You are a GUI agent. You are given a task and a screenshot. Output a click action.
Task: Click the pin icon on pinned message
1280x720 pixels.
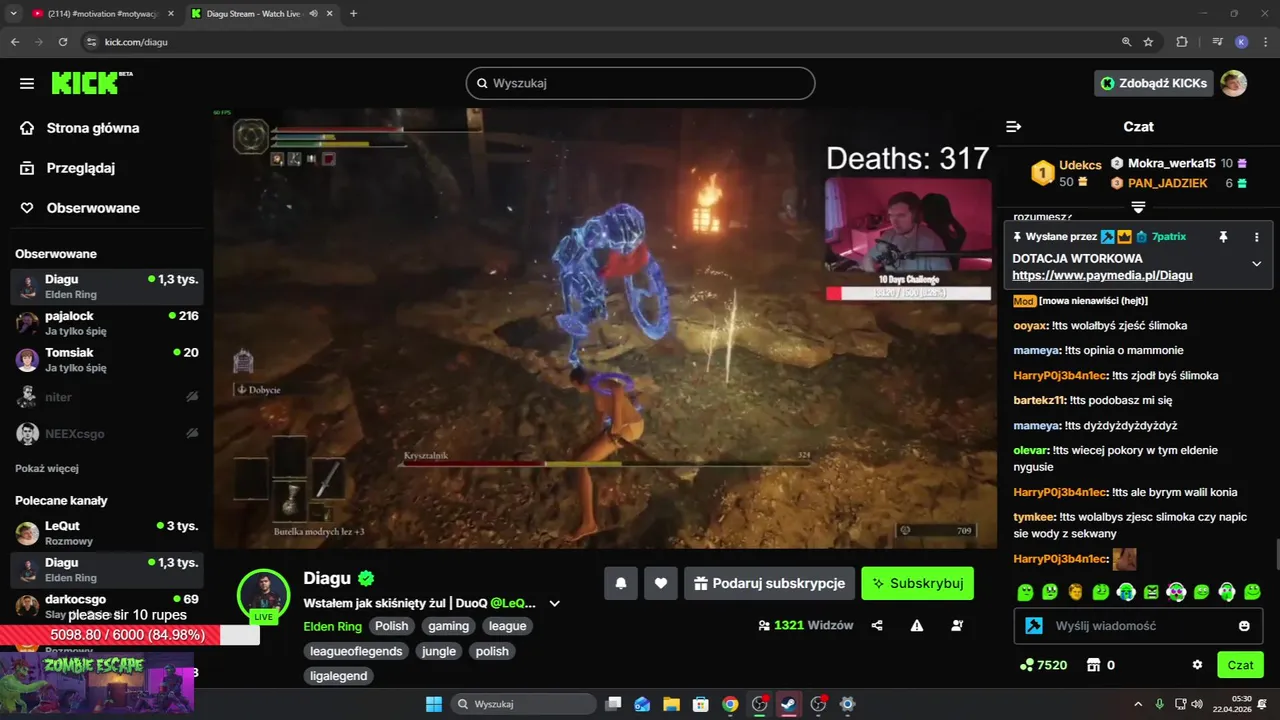tap(1223, 237)
